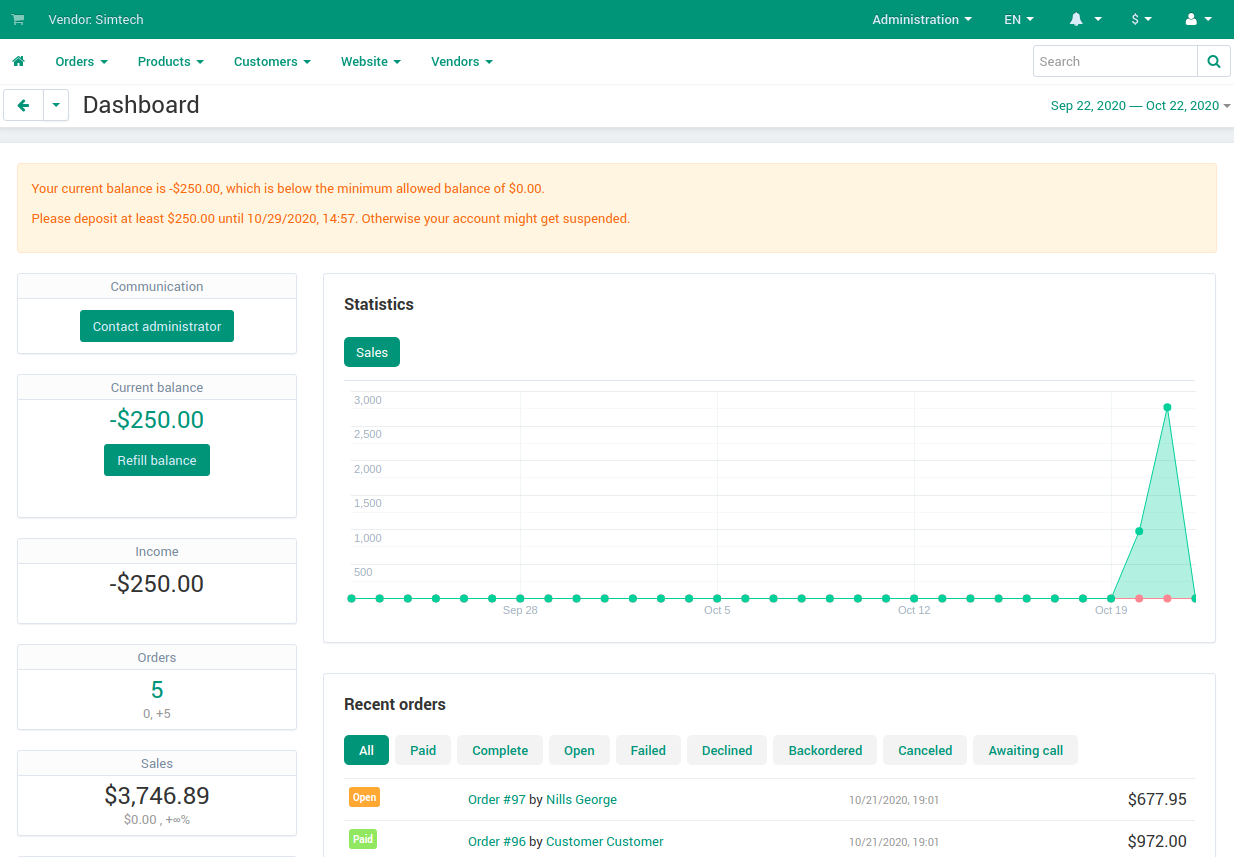Filter recent orders by Canceled
Screen dimensions: 1234x857
tap(925, 750)
